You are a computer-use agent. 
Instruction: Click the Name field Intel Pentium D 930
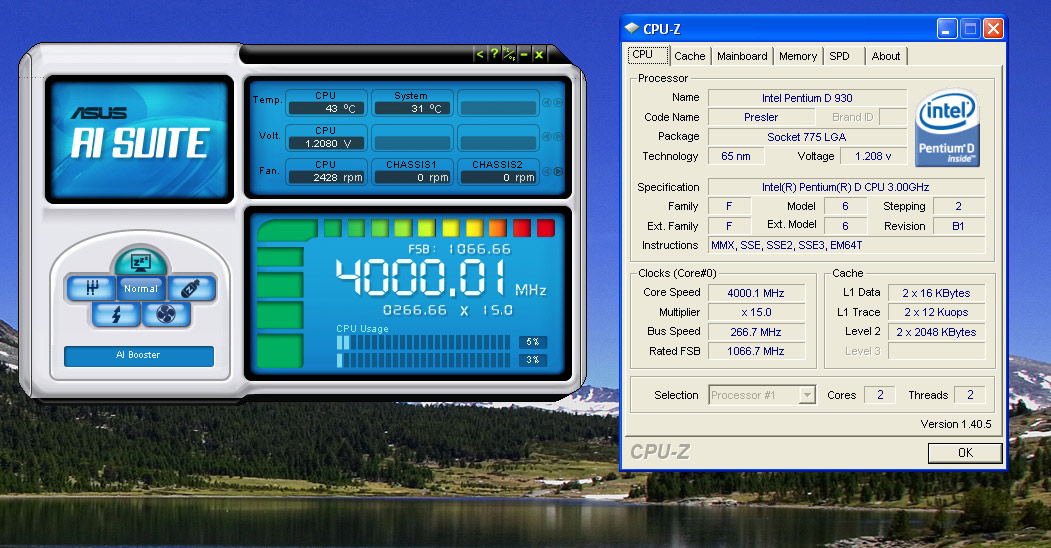(x=807, y=98)
